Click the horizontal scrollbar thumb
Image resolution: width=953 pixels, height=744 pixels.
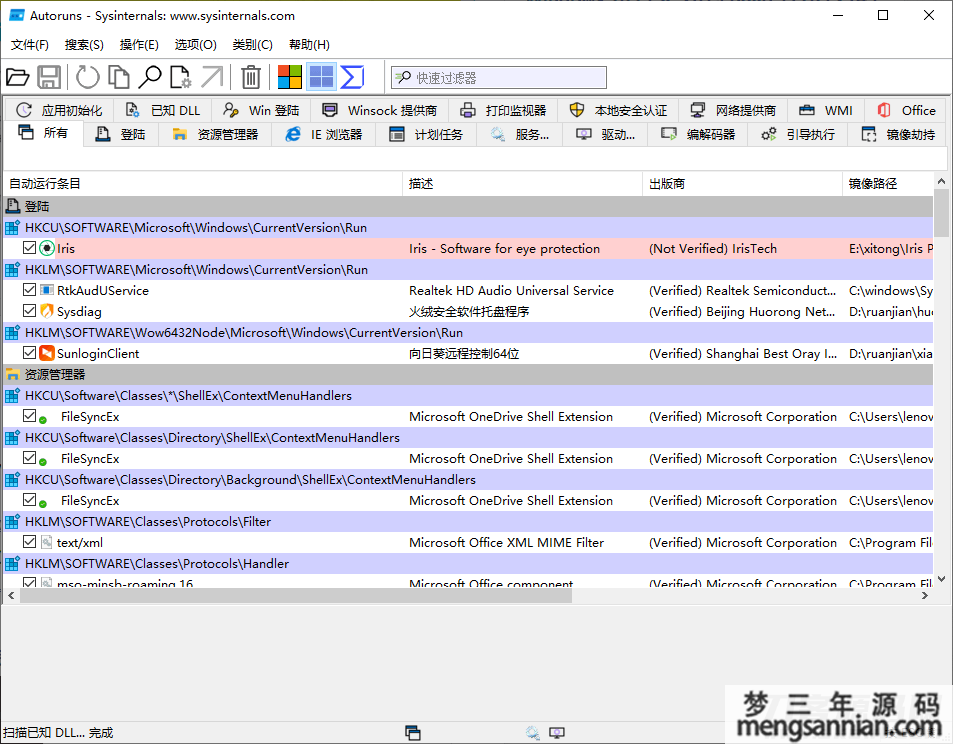pos(296,596)
